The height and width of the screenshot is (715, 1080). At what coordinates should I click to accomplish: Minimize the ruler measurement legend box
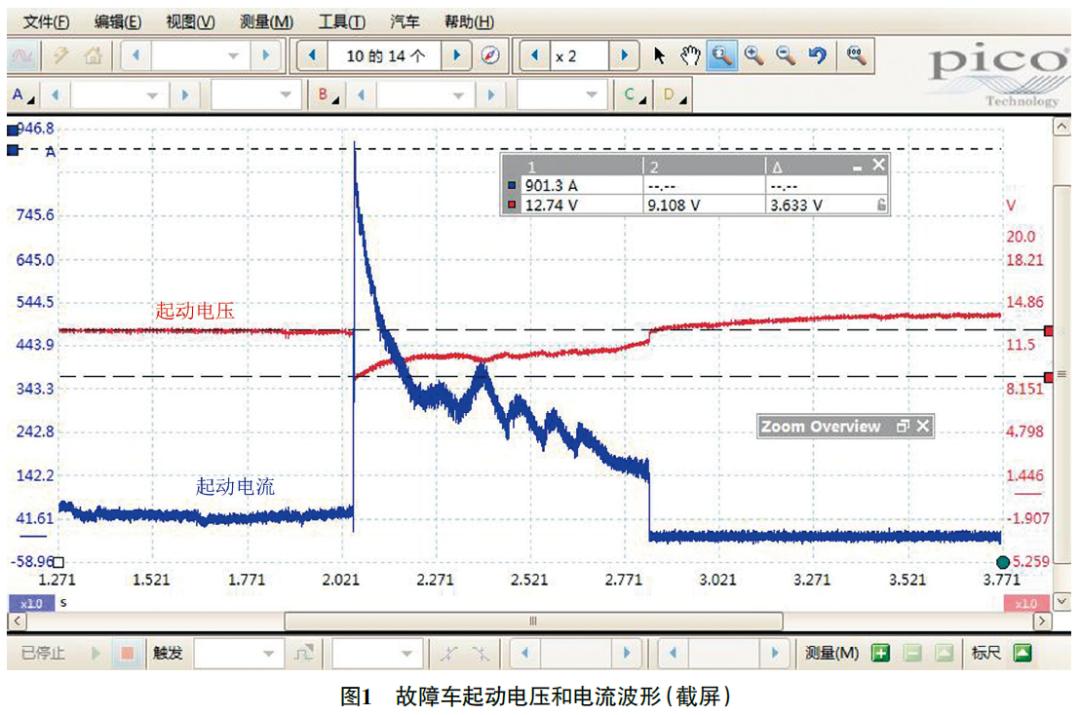[x=857, y=167]
